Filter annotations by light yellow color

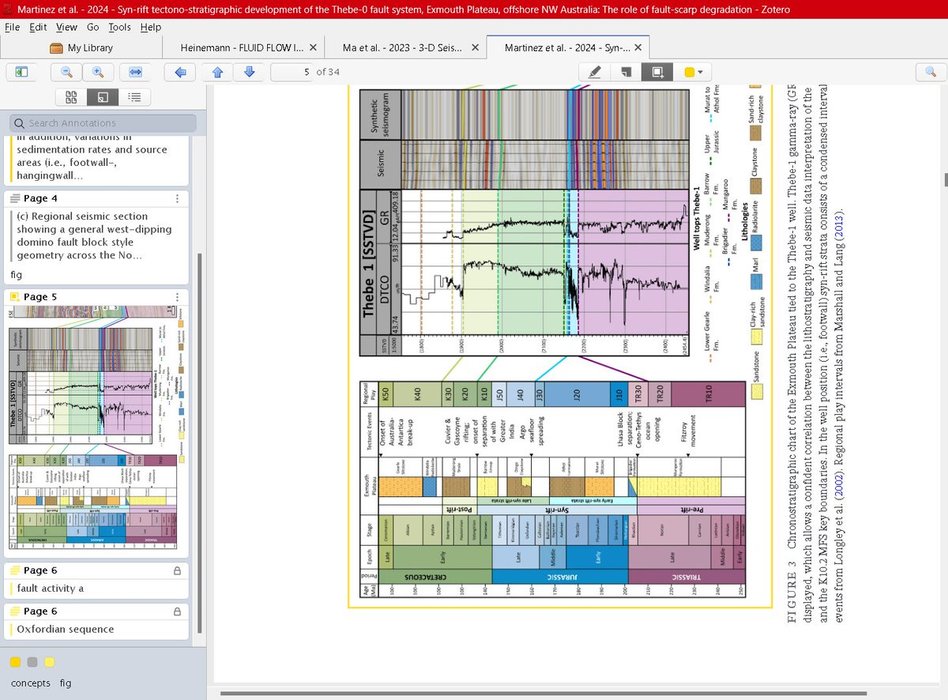[50, 662]
